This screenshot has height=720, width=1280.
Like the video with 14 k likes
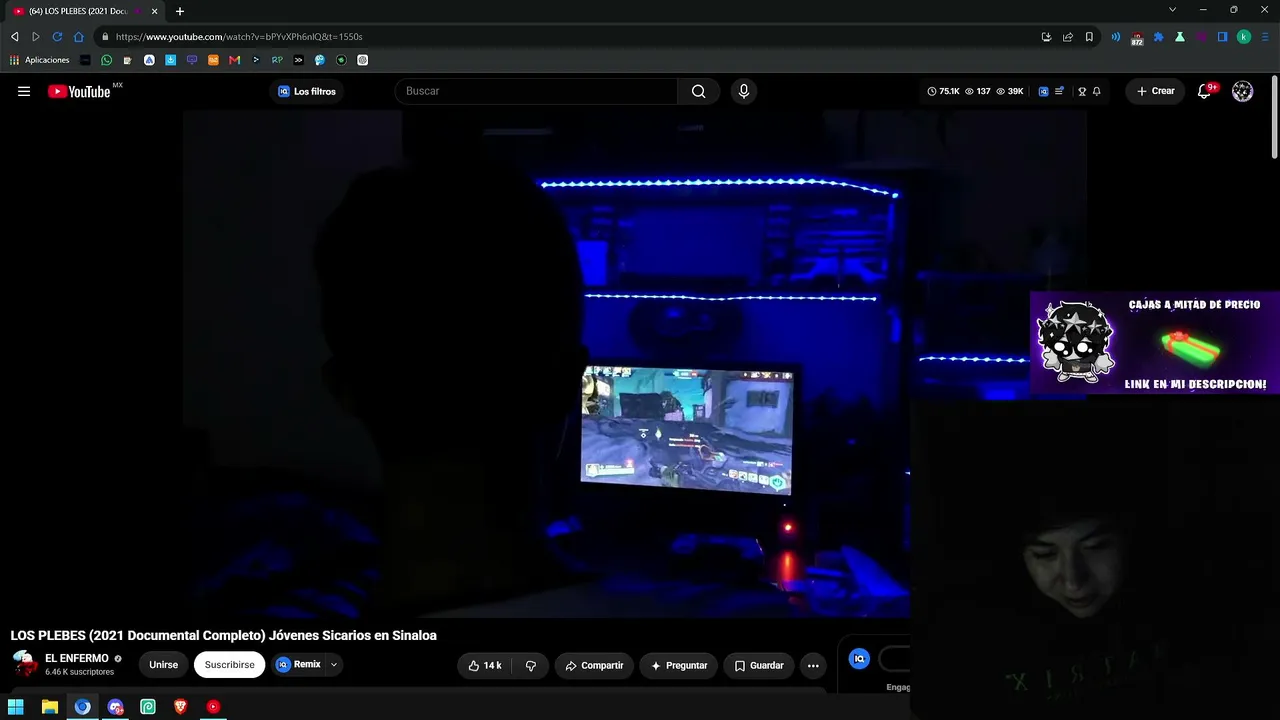[485, 665]
